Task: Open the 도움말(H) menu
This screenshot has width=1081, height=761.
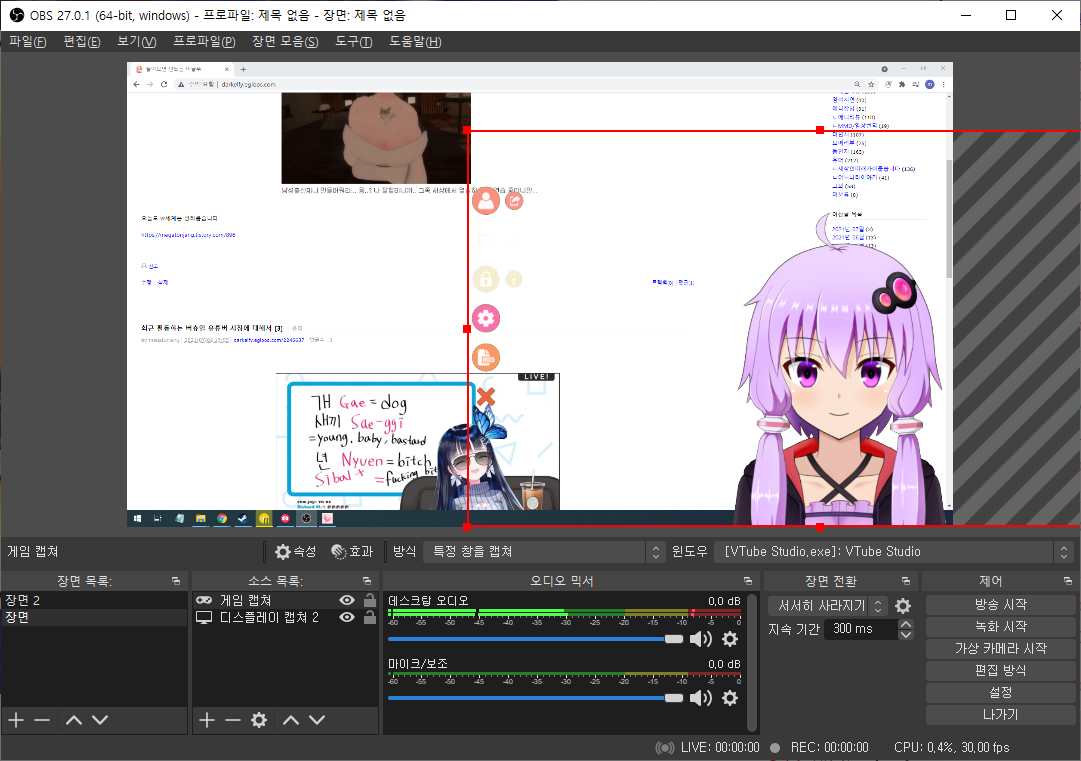Action: coord(415,41)
